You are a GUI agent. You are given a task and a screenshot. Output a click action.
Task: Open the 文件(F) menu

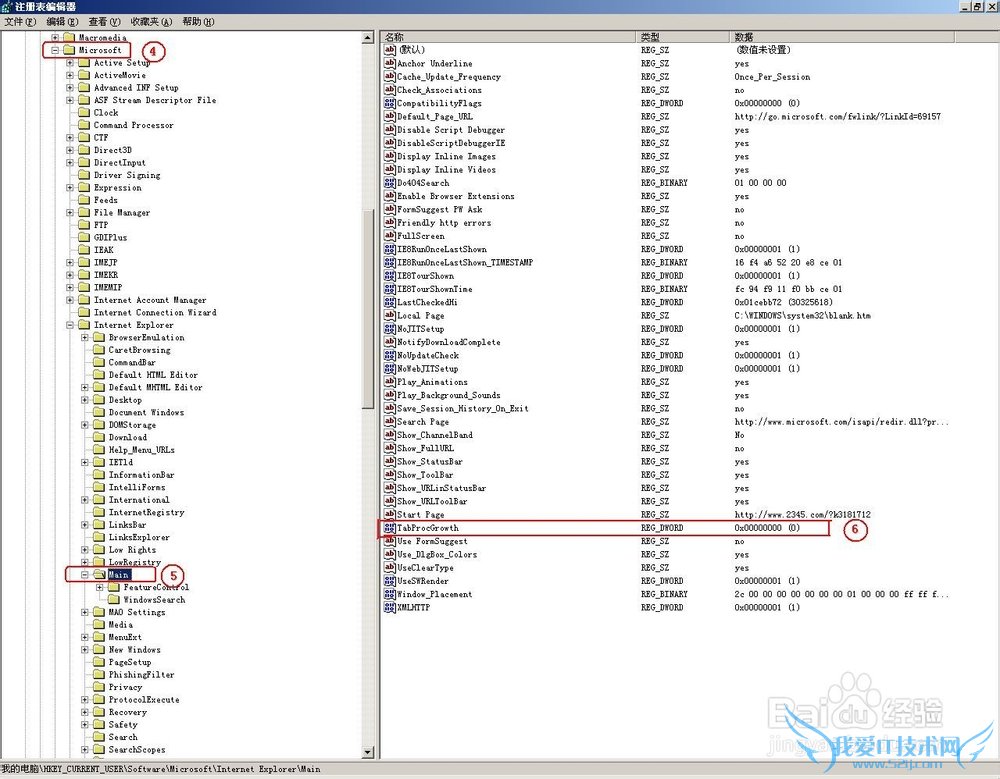click(x=20, y=21)
